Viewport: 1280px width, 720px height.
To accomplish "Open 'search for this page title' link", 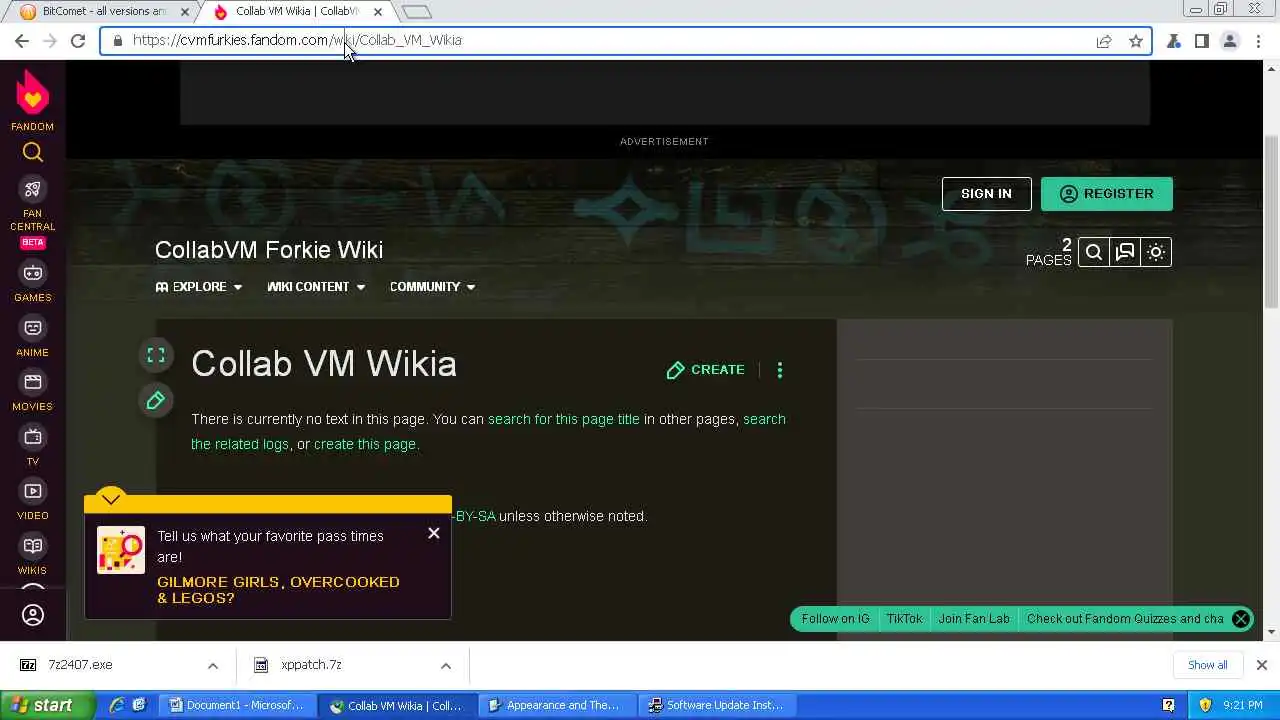I will [x=564, y=419].
